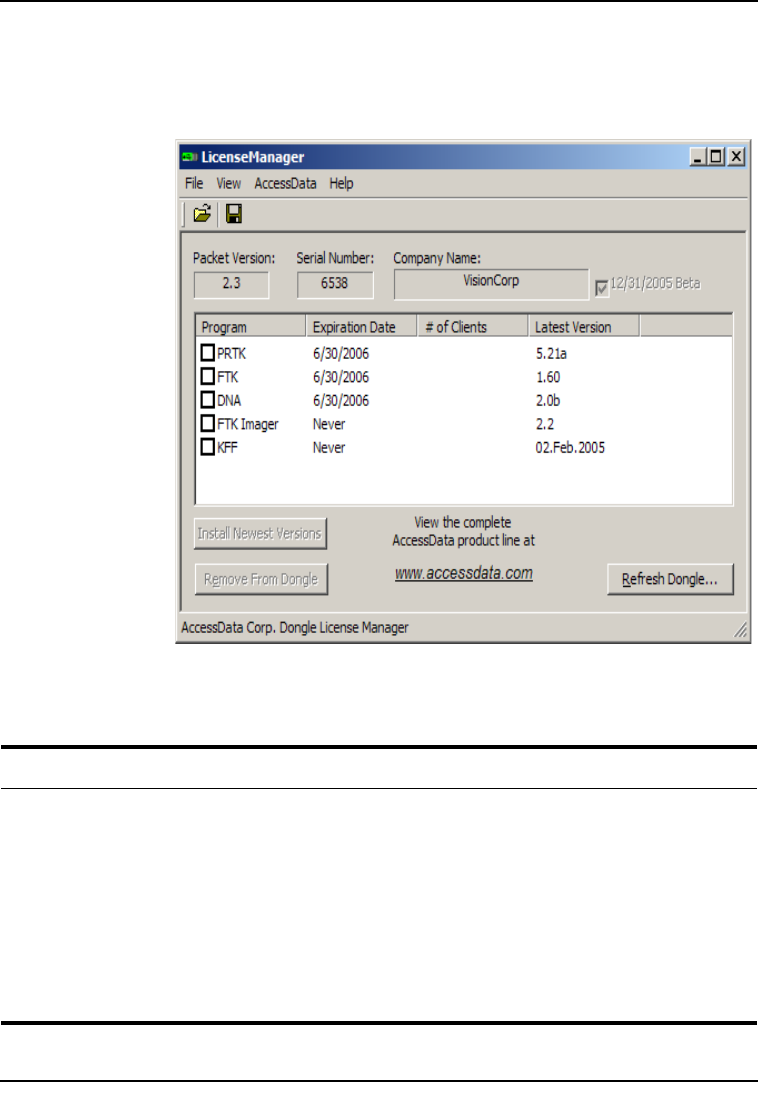Click the LicenseManager title bar app icon

coord(189,157)
